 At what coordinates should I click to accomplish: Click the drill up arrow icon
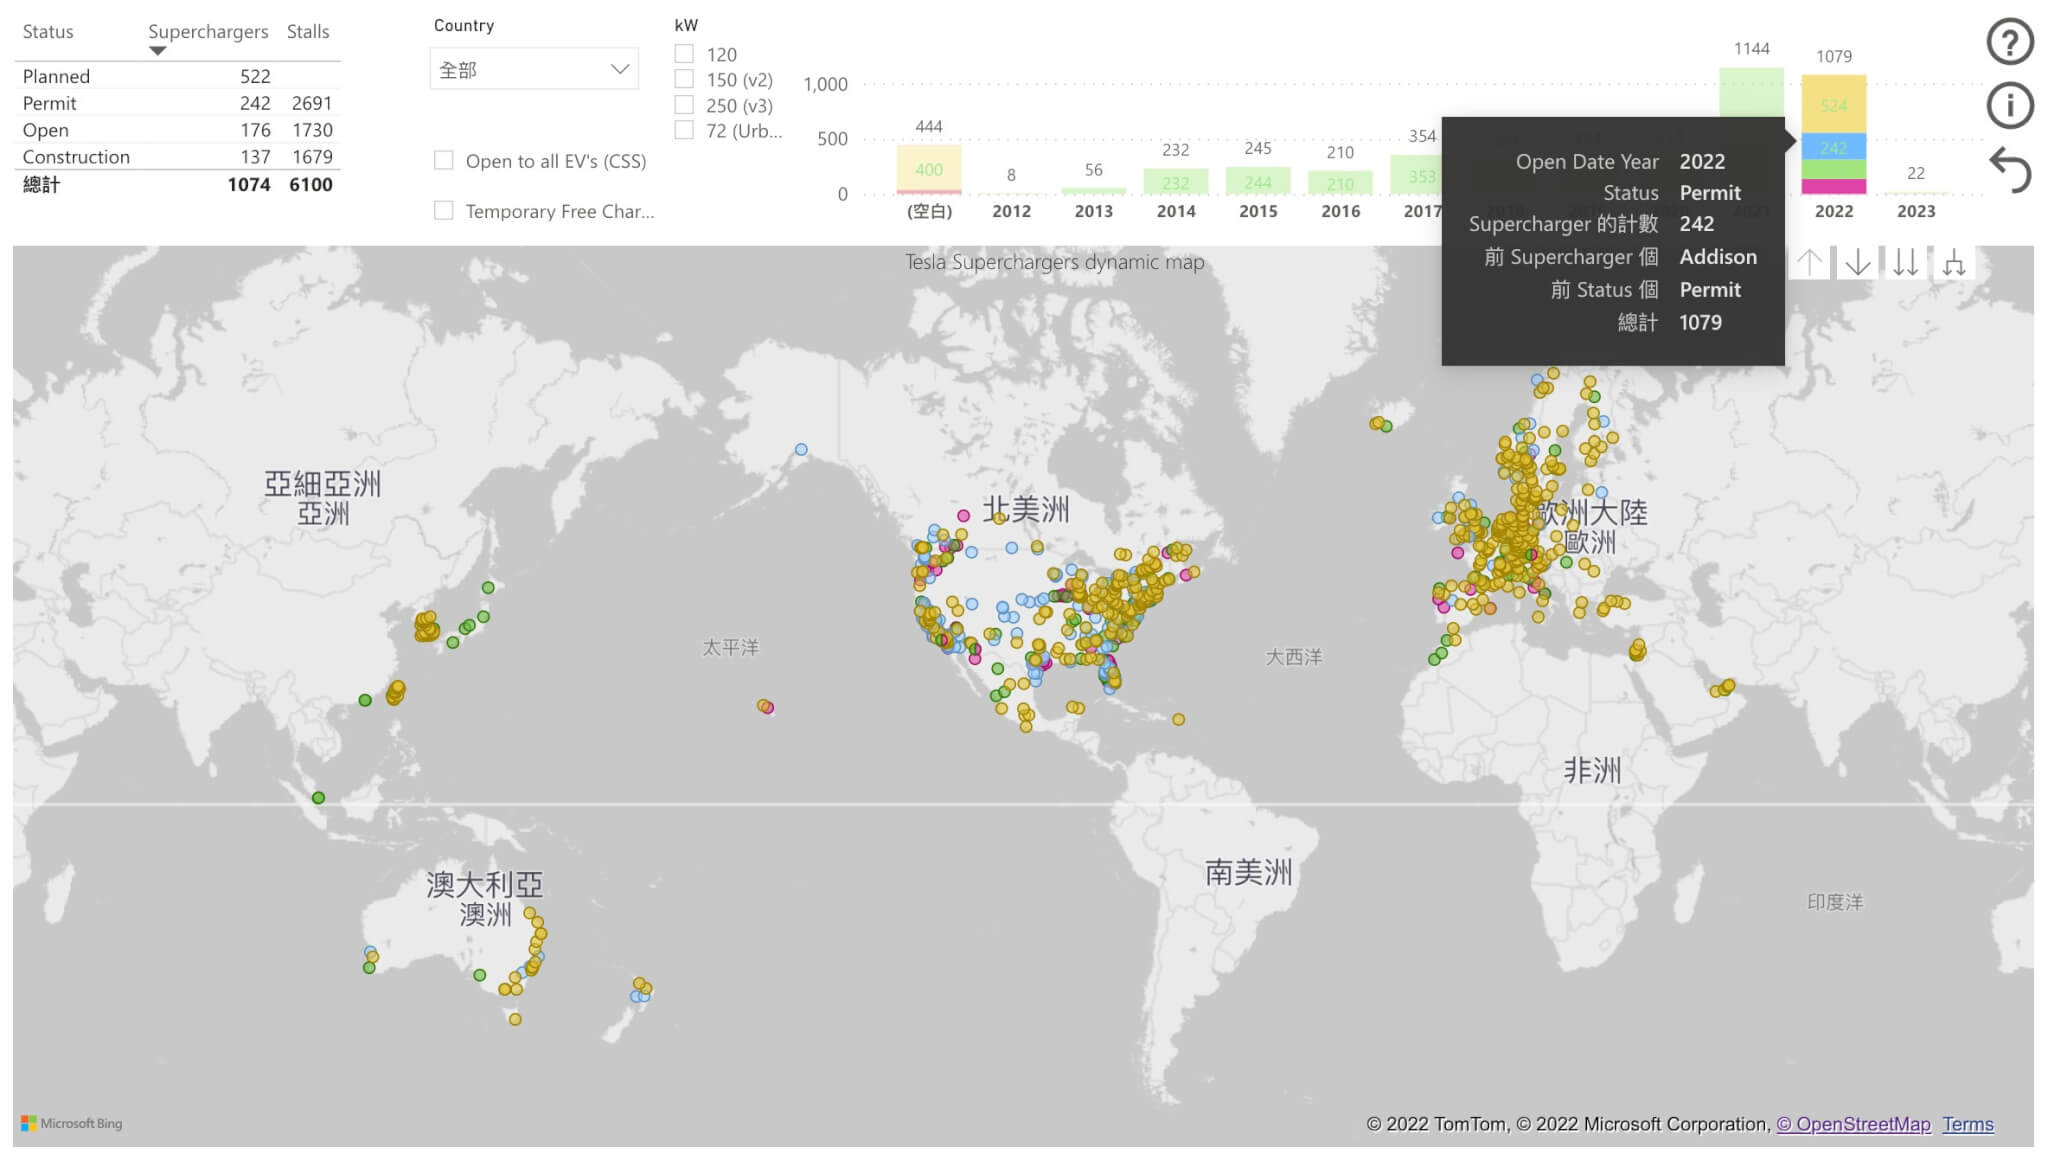coord(1809,263)
